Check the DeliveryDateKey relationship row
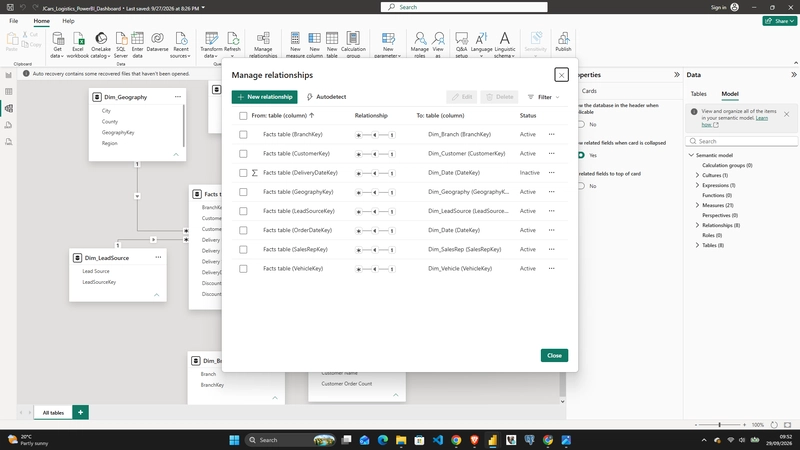 tap(243, 173)
